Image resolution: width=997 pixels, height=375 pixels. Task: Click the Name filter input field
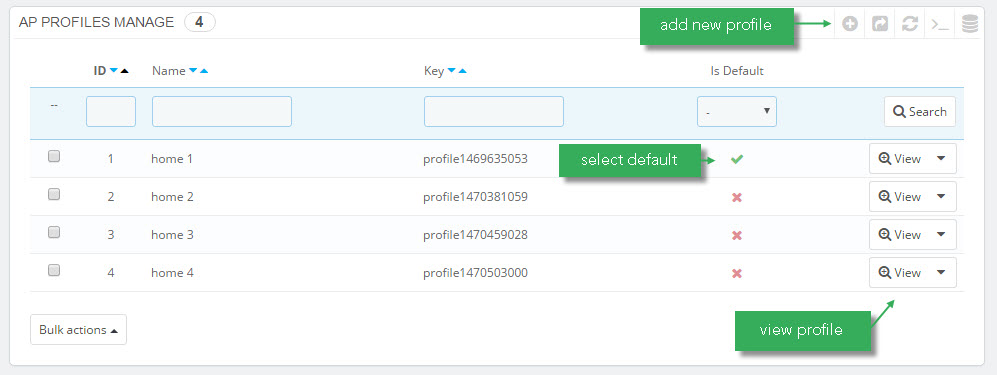222,111
